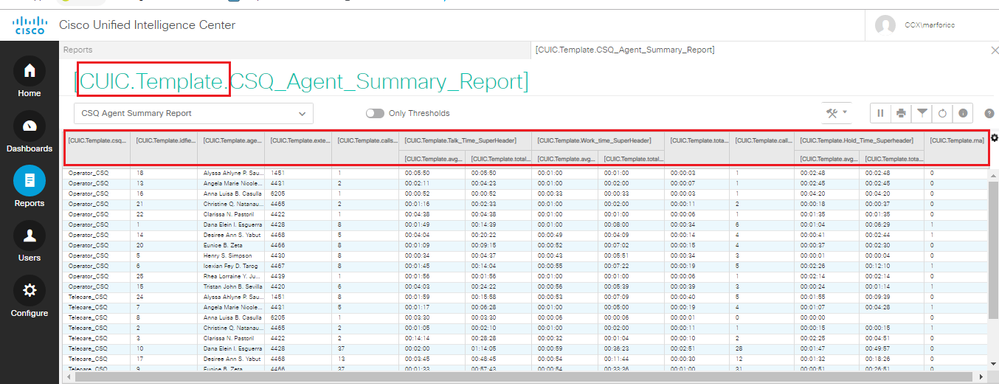Select extension cell 4467
999x384 pixels.
pos(278,266)
